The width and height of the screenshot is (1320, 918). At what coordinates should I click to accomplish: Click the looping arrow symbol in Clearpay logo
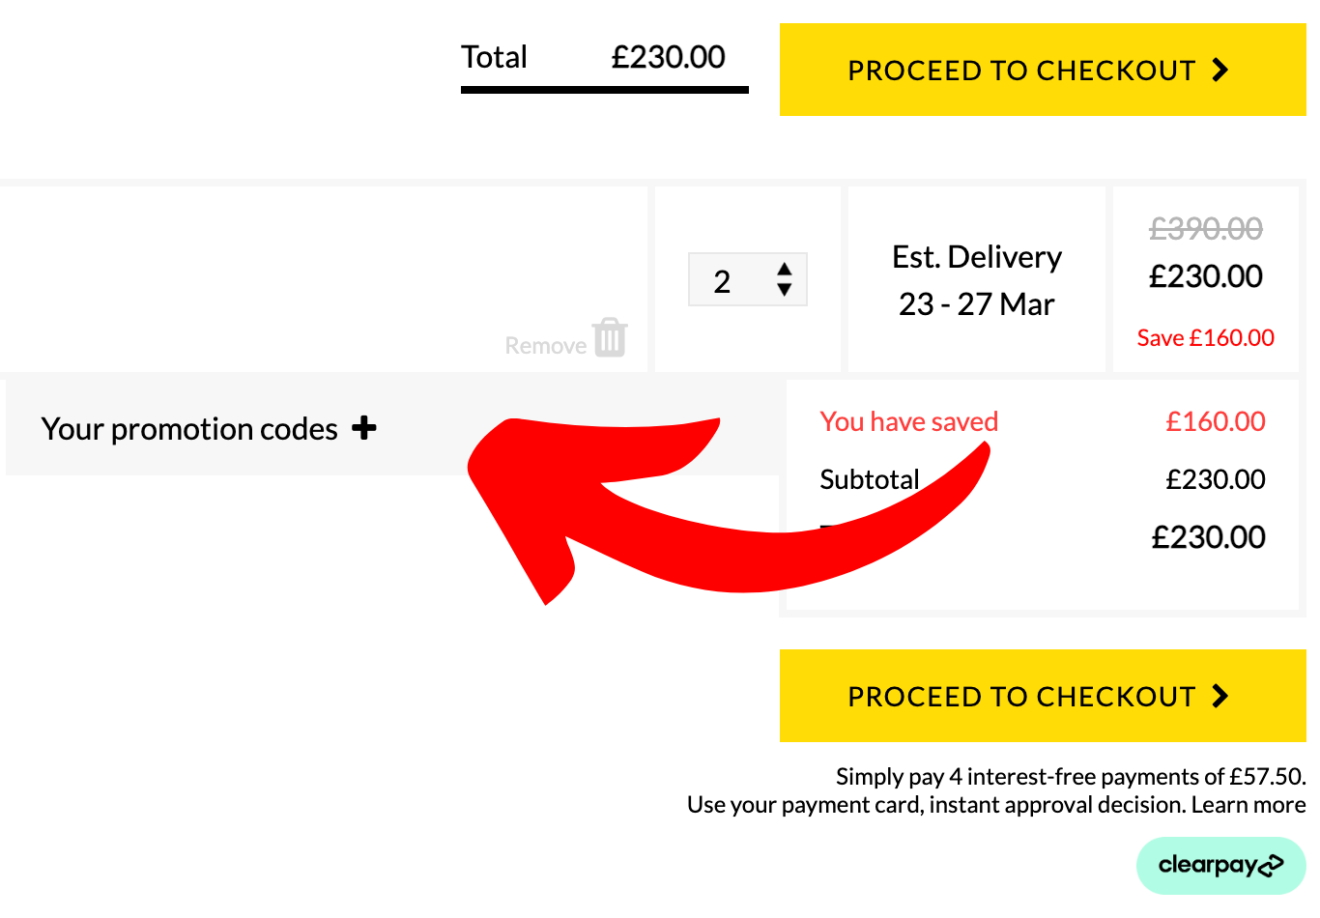pyautogui.click(x=1271, y=864)
